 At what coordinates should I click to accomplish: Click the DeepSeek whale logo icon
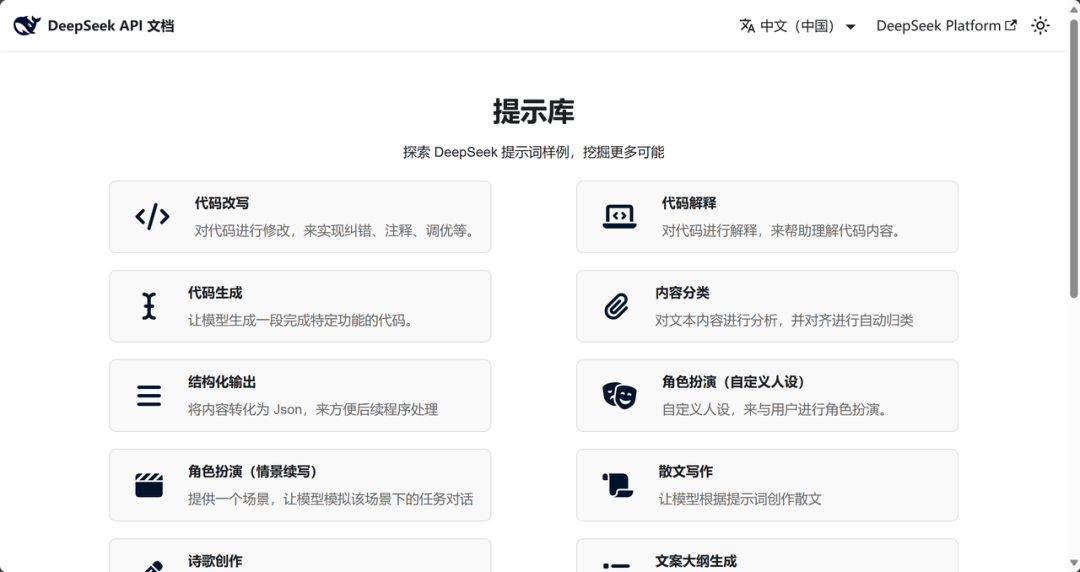[27, 25]
